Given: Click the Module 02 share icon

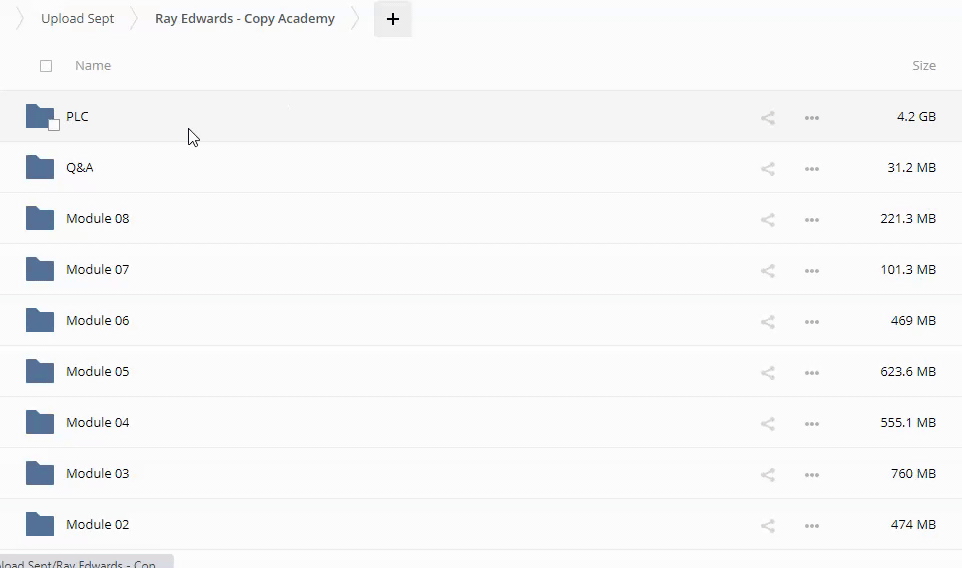Looking at the screenshot, I should [x=768, y=525].
